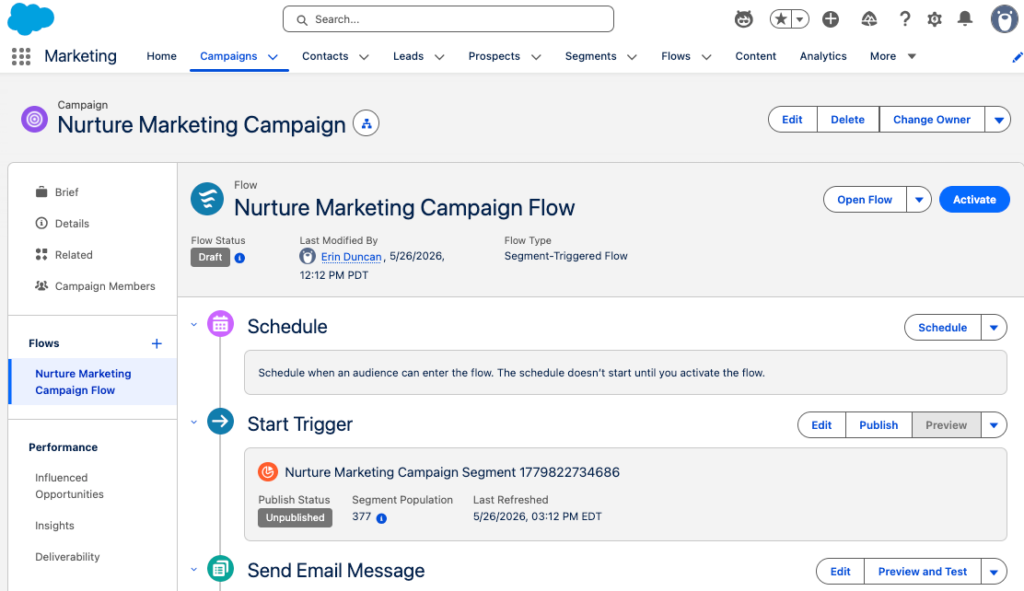Click the Start Trigger Edit button

(x=822, y=425)
